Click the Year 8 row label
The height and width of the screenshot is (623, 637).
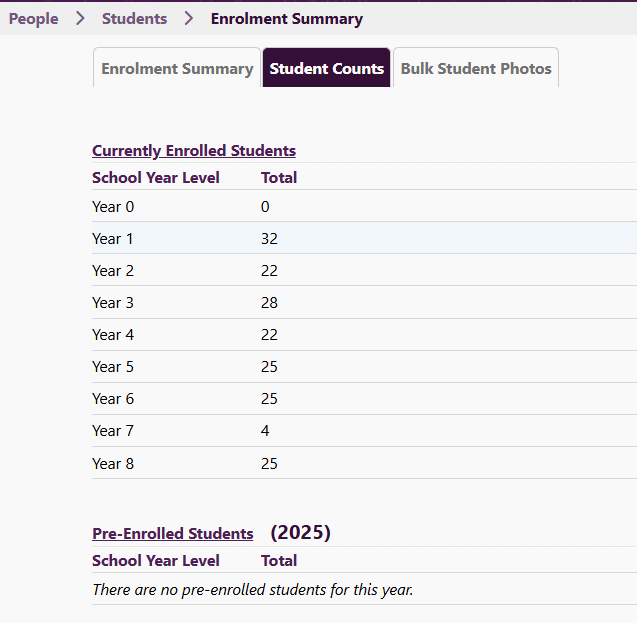[113, 464]
